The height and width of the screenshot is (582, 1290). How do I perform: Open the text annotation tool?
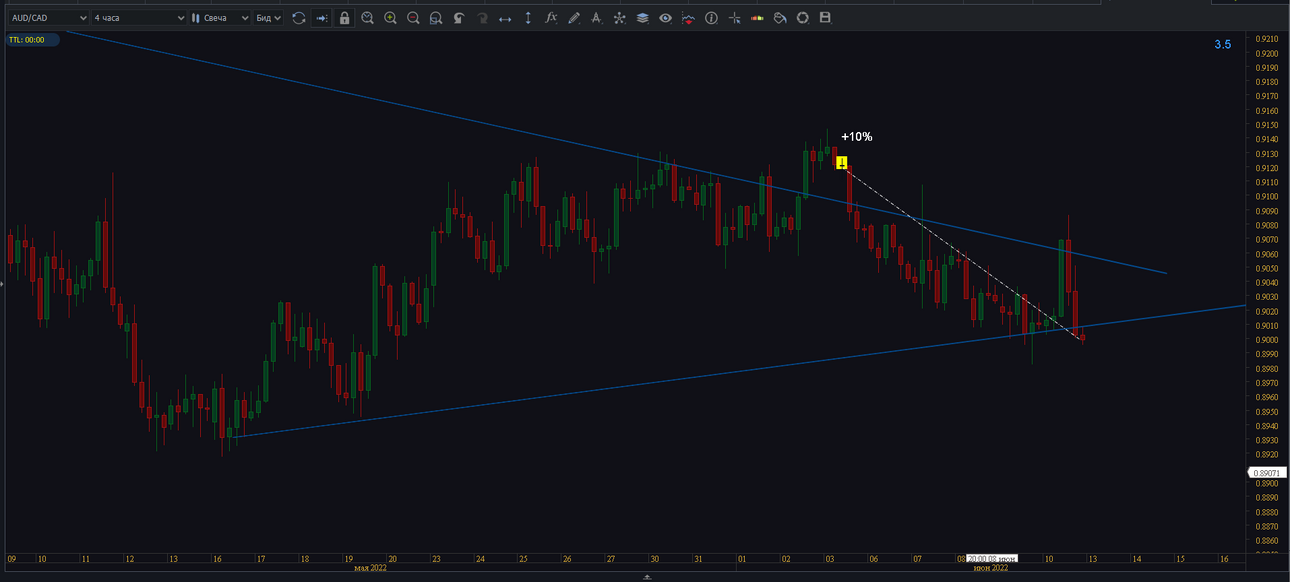[x=597, y=18]
